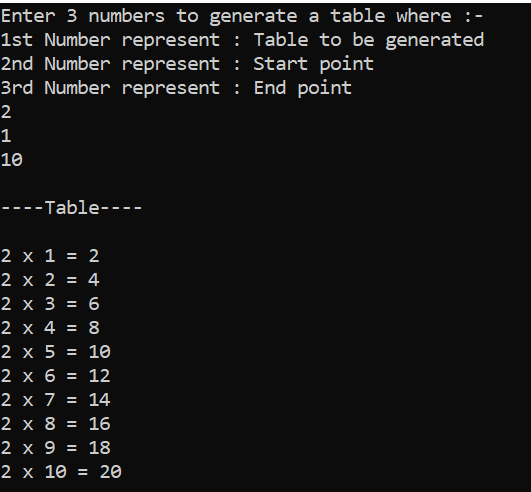This screenshot has width=531, height=492.
Task: Click the '2 x 7 = 14' row
Action: 56,400
